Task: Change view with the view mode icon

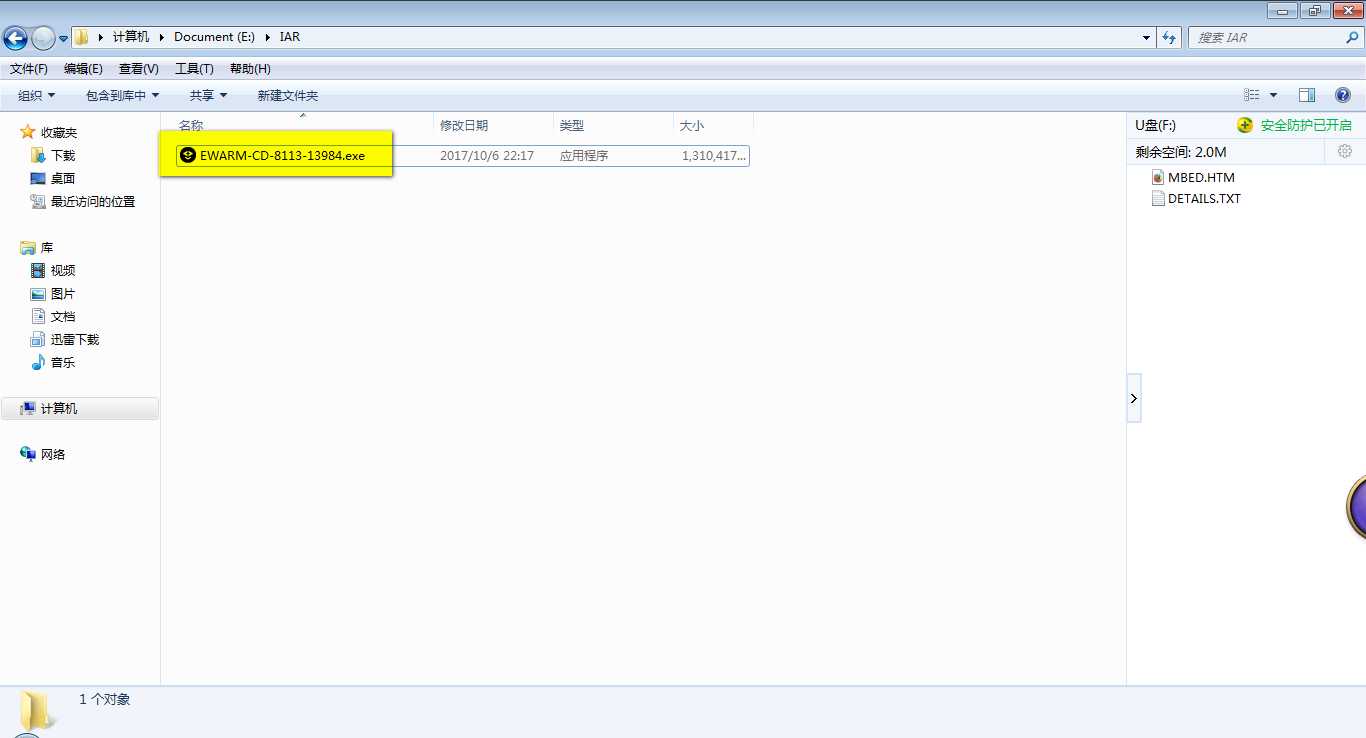Action: 1252,95
